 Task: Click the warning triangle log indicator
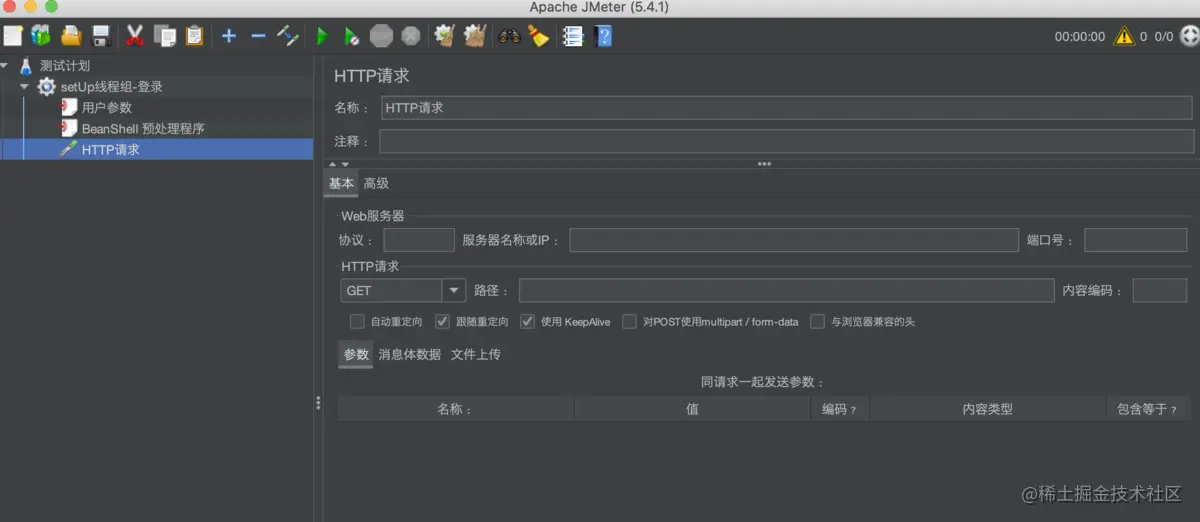pyautogui.click(x=1125, y=36)
